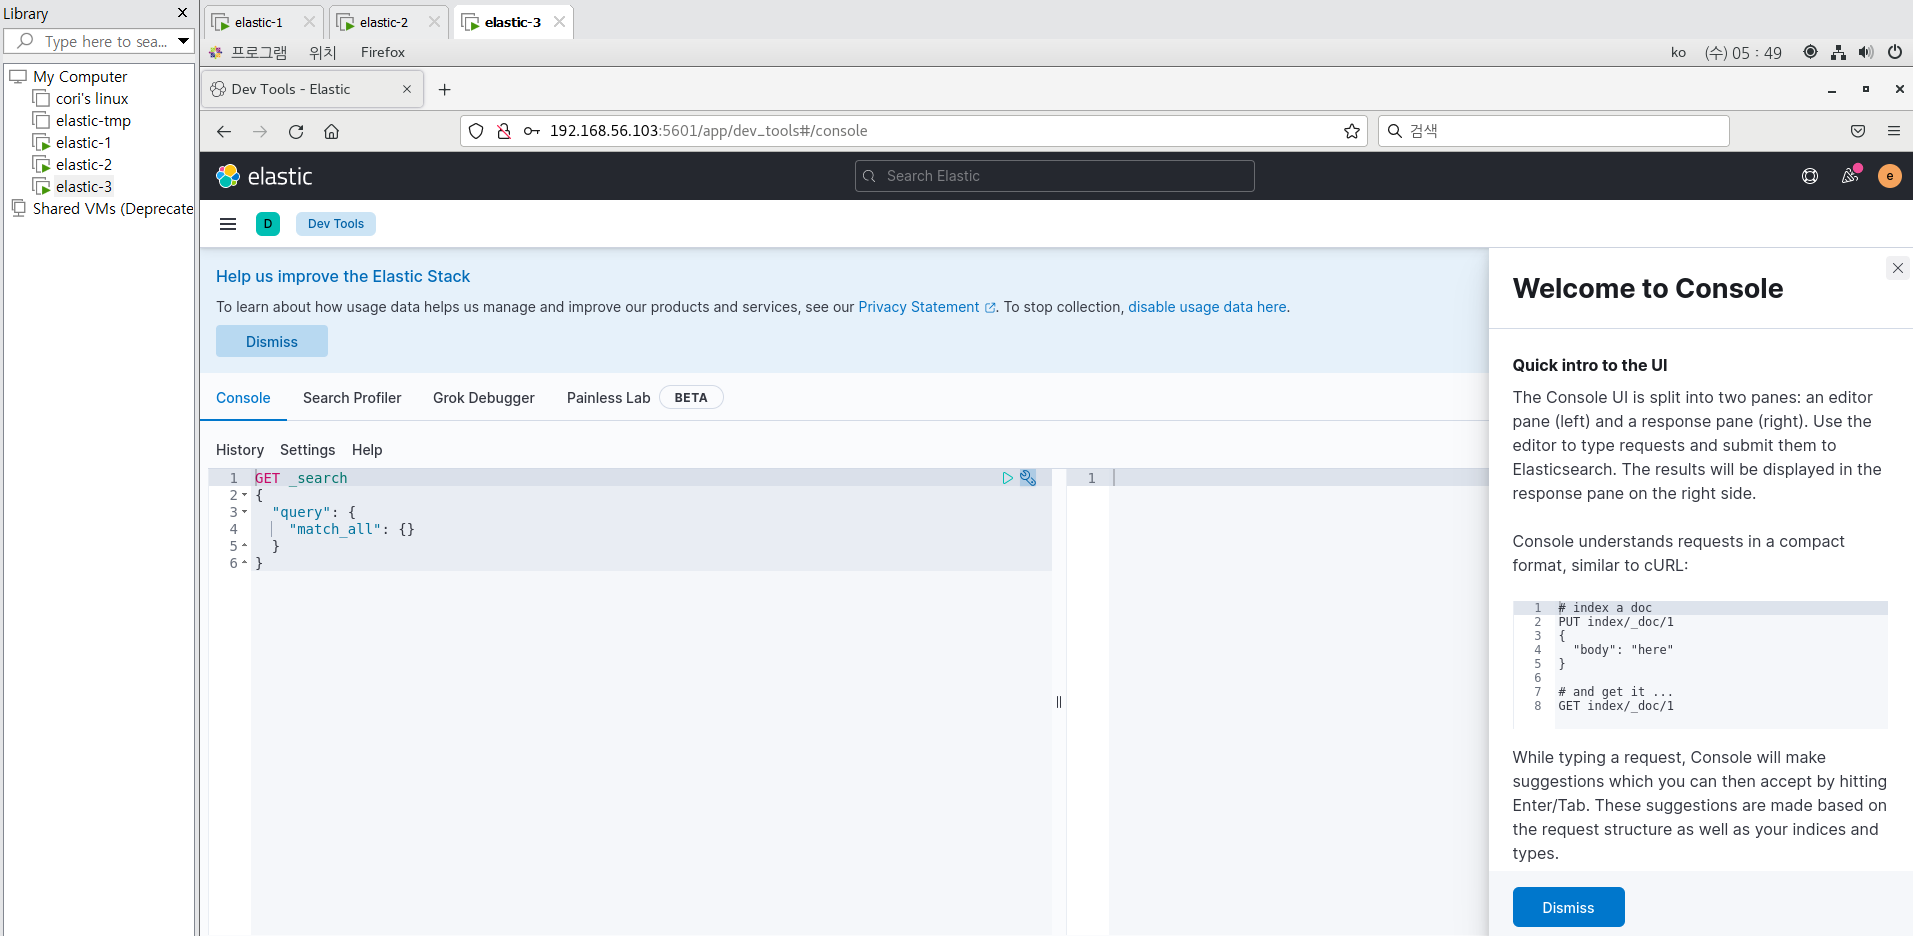Viewport: 1913px width, 936px height.
Task: Click the ko keyboard language indicator
Action: click(x=1678, y=52)
